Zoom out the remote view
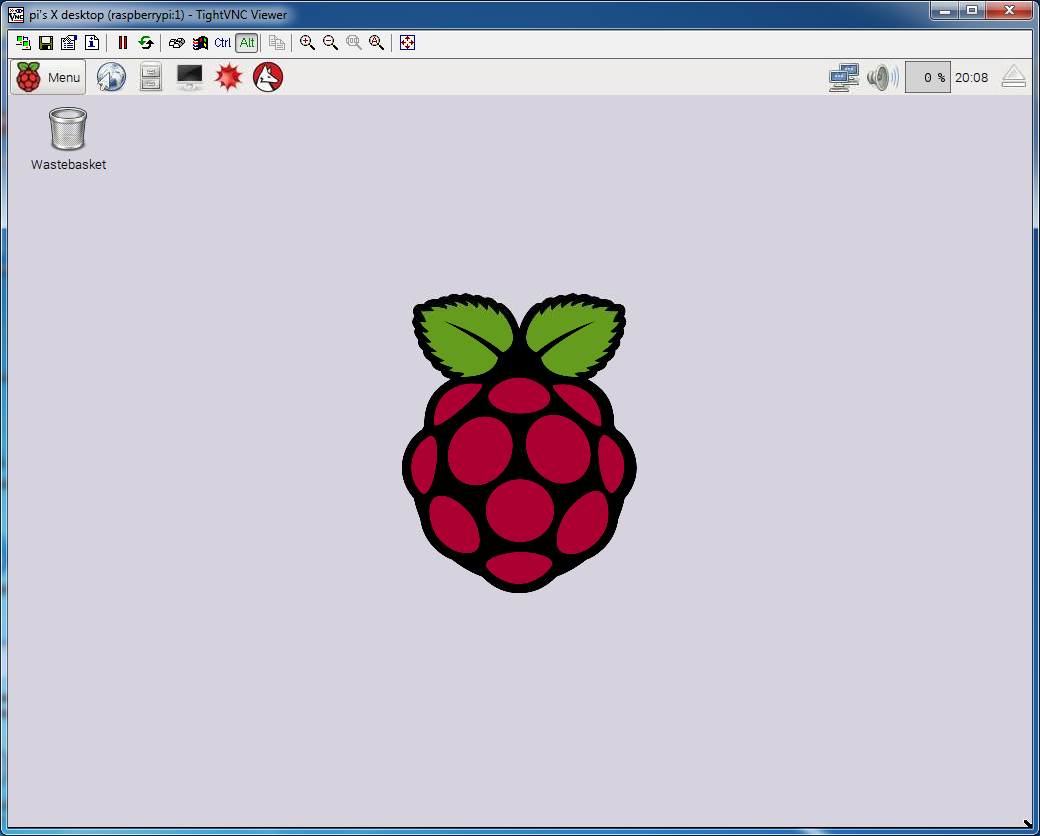The image size is (1040, 836). point(330,43)
